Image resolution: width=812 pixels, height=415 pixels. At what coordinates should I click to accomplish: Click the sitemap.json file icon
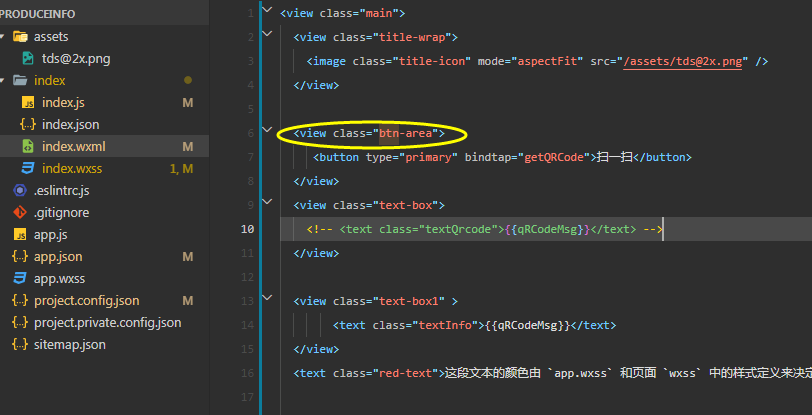coord(20,345)
